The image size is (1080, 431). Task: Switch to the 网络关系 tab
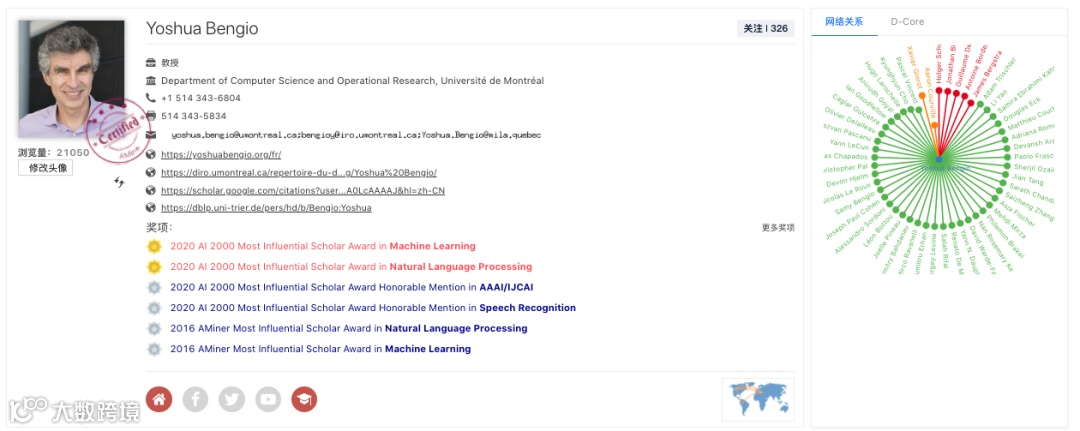click(844, 21)
